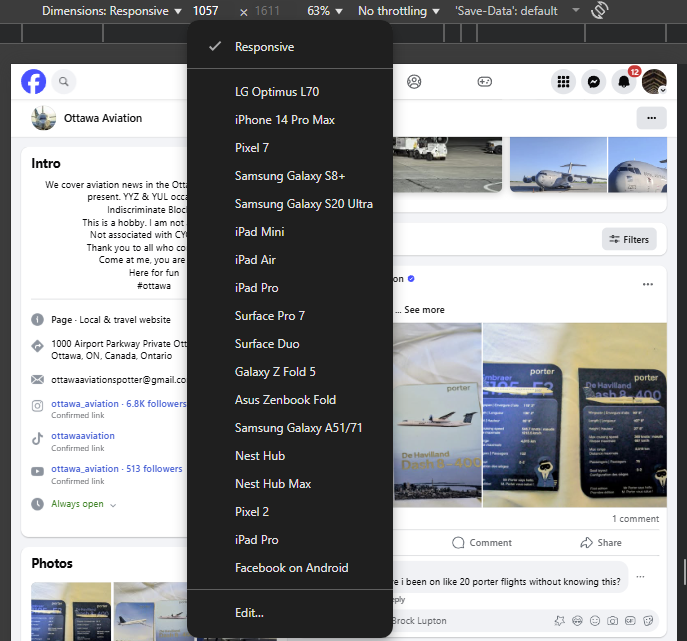Image resolution: width=687 pixels, height=641 pixels.
Task: Insert emoji in reply box
Action: click(x=595, y=621)
